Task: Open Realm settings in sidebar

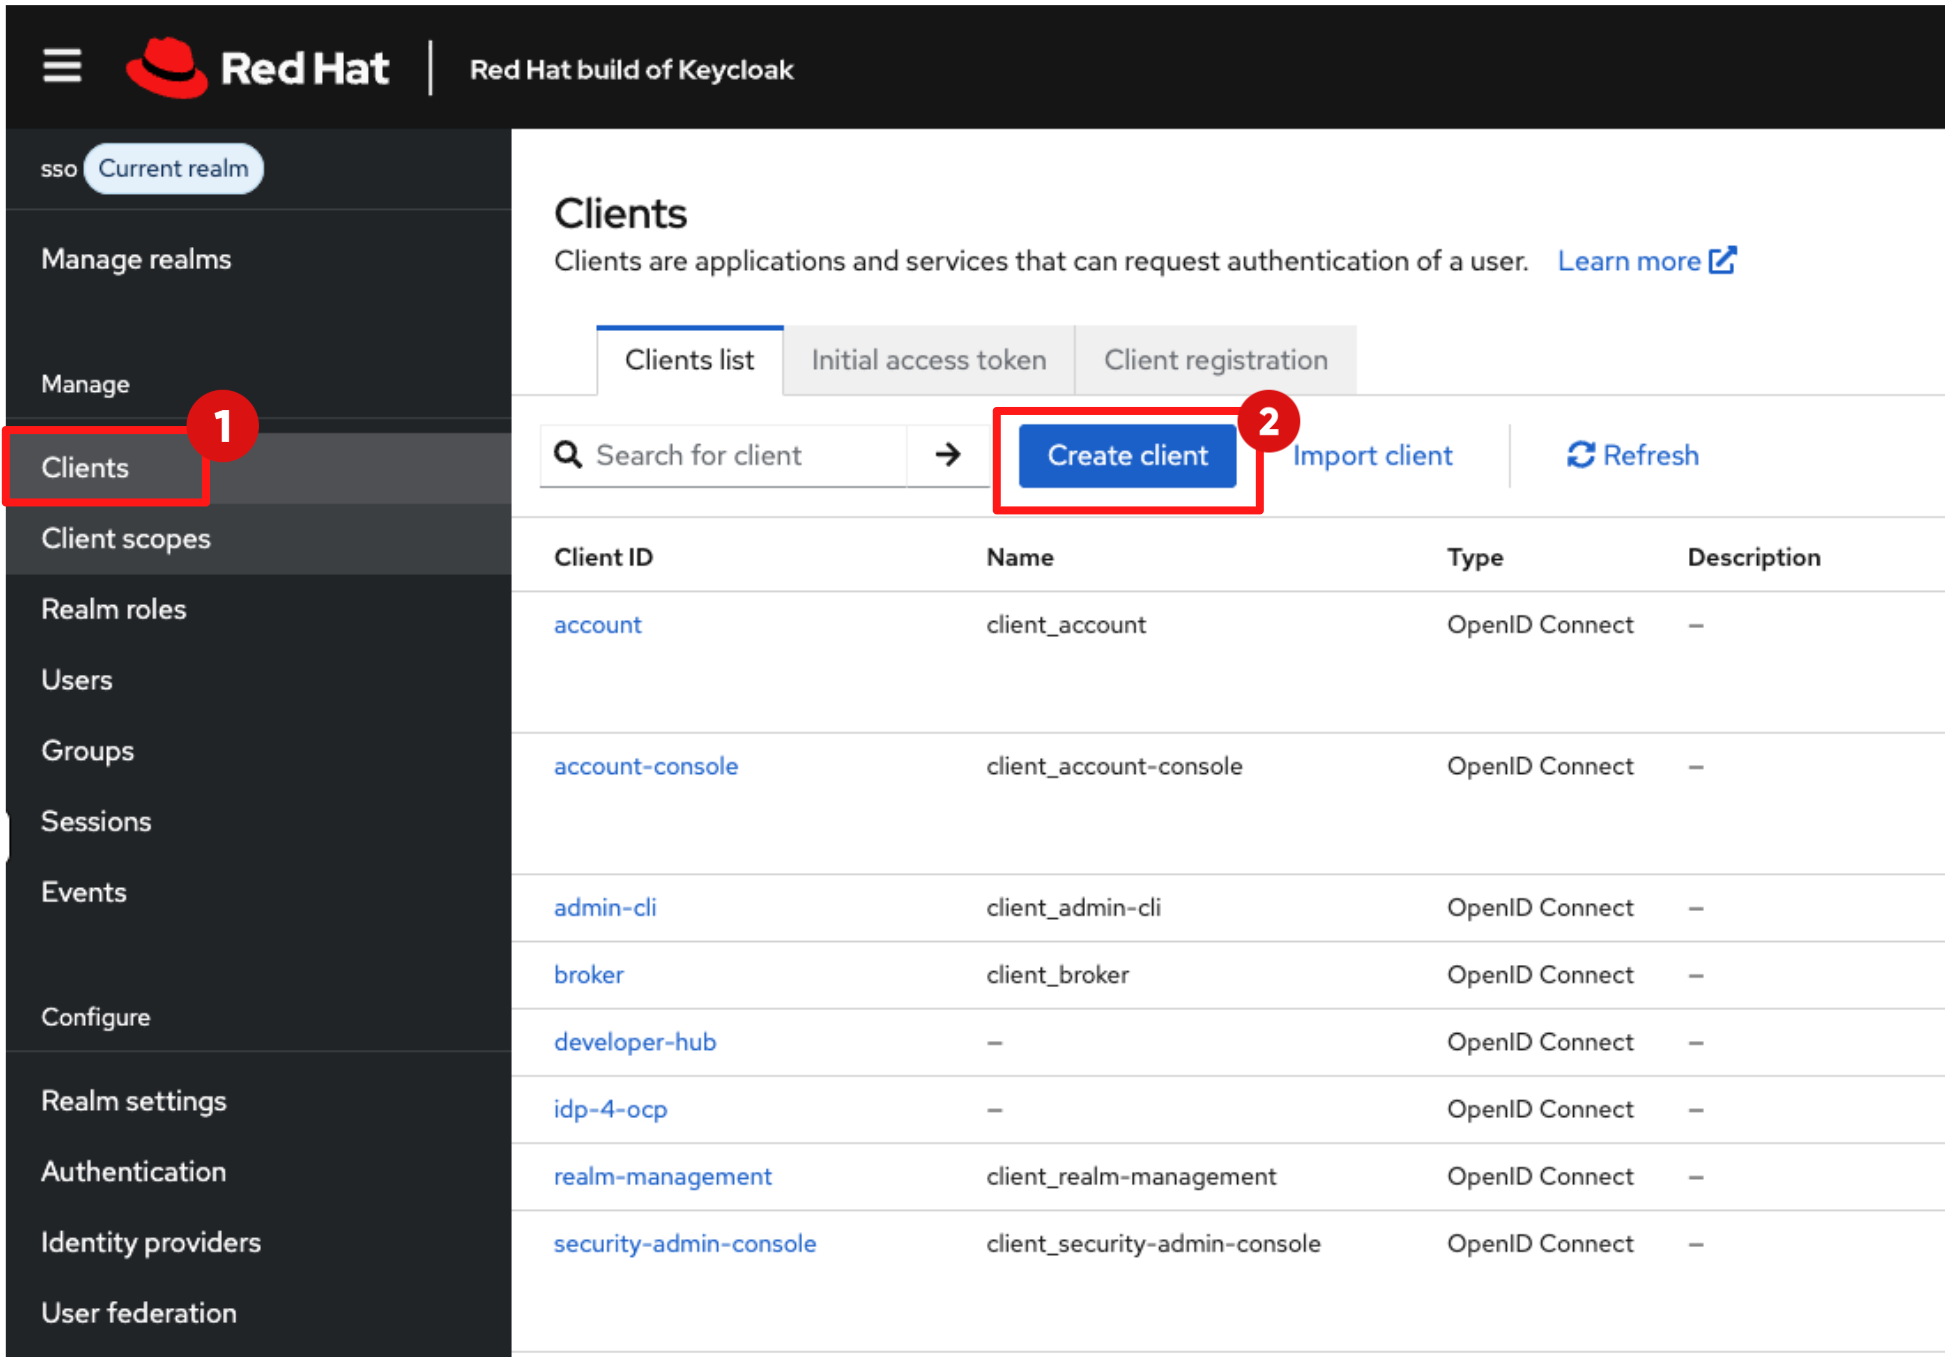Action: coord(134,1101)
